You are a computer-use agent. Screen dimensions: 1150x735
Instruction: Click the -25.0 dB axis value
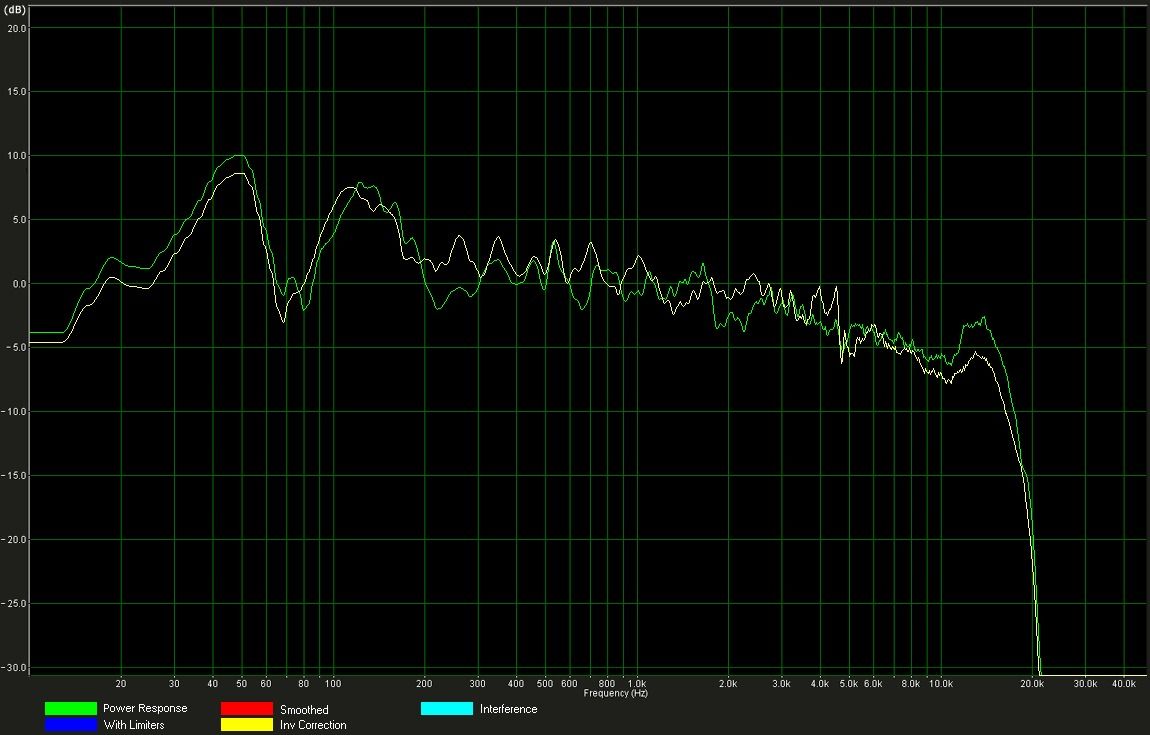point(14,604)
